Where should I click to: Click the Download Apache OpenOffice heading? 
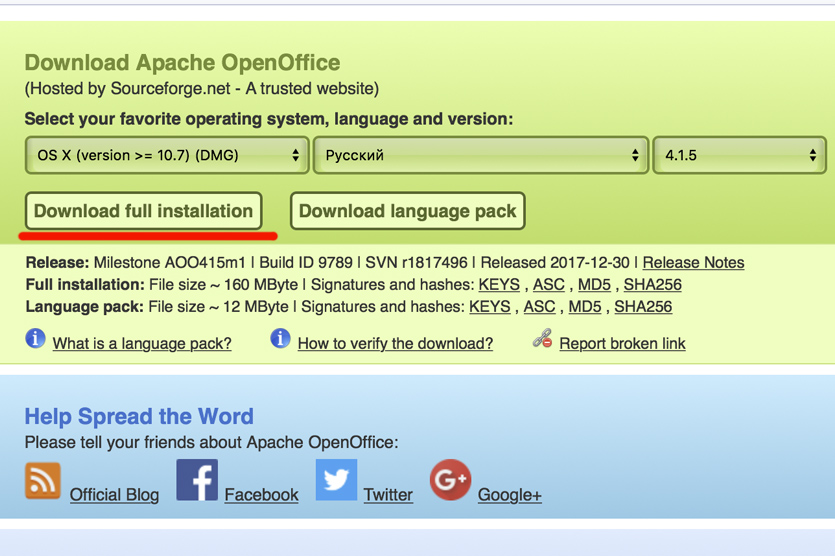pos(182,63)
